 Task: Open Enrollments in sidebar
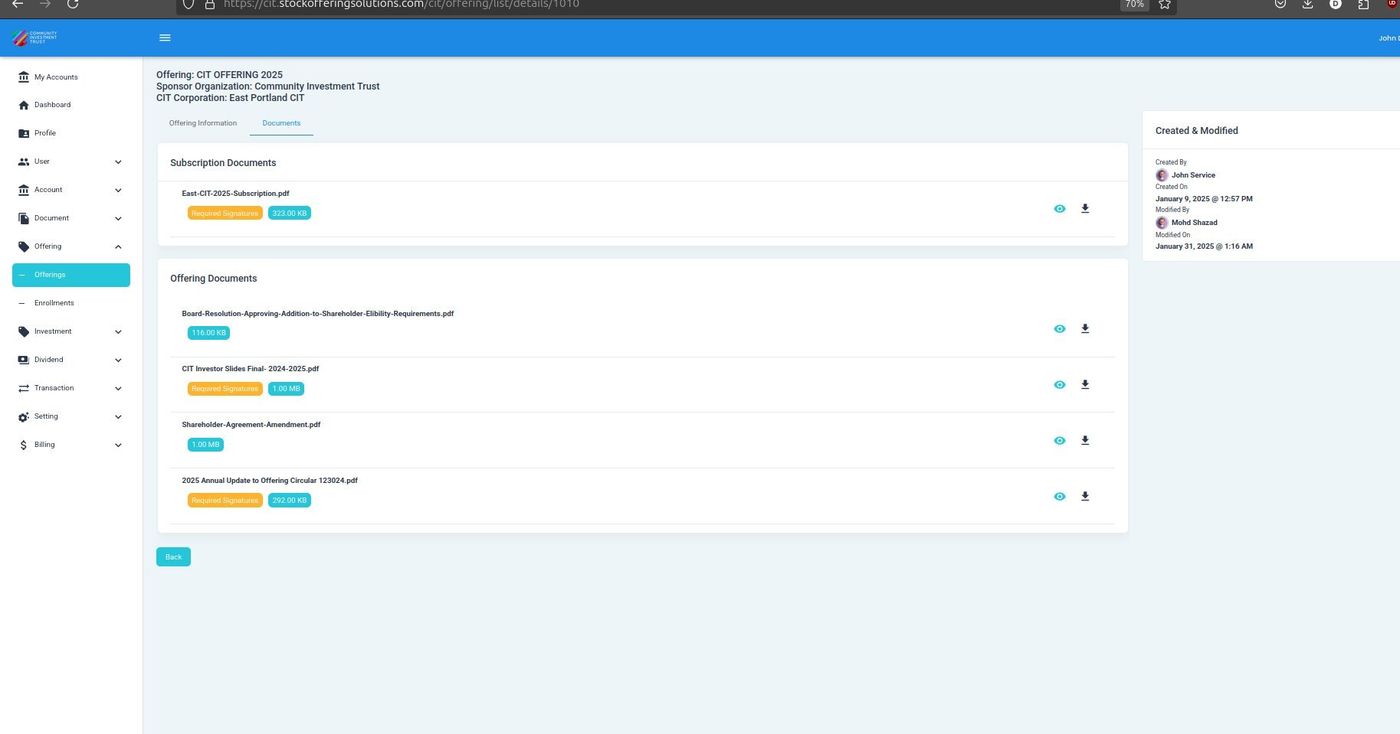point(54,303)
